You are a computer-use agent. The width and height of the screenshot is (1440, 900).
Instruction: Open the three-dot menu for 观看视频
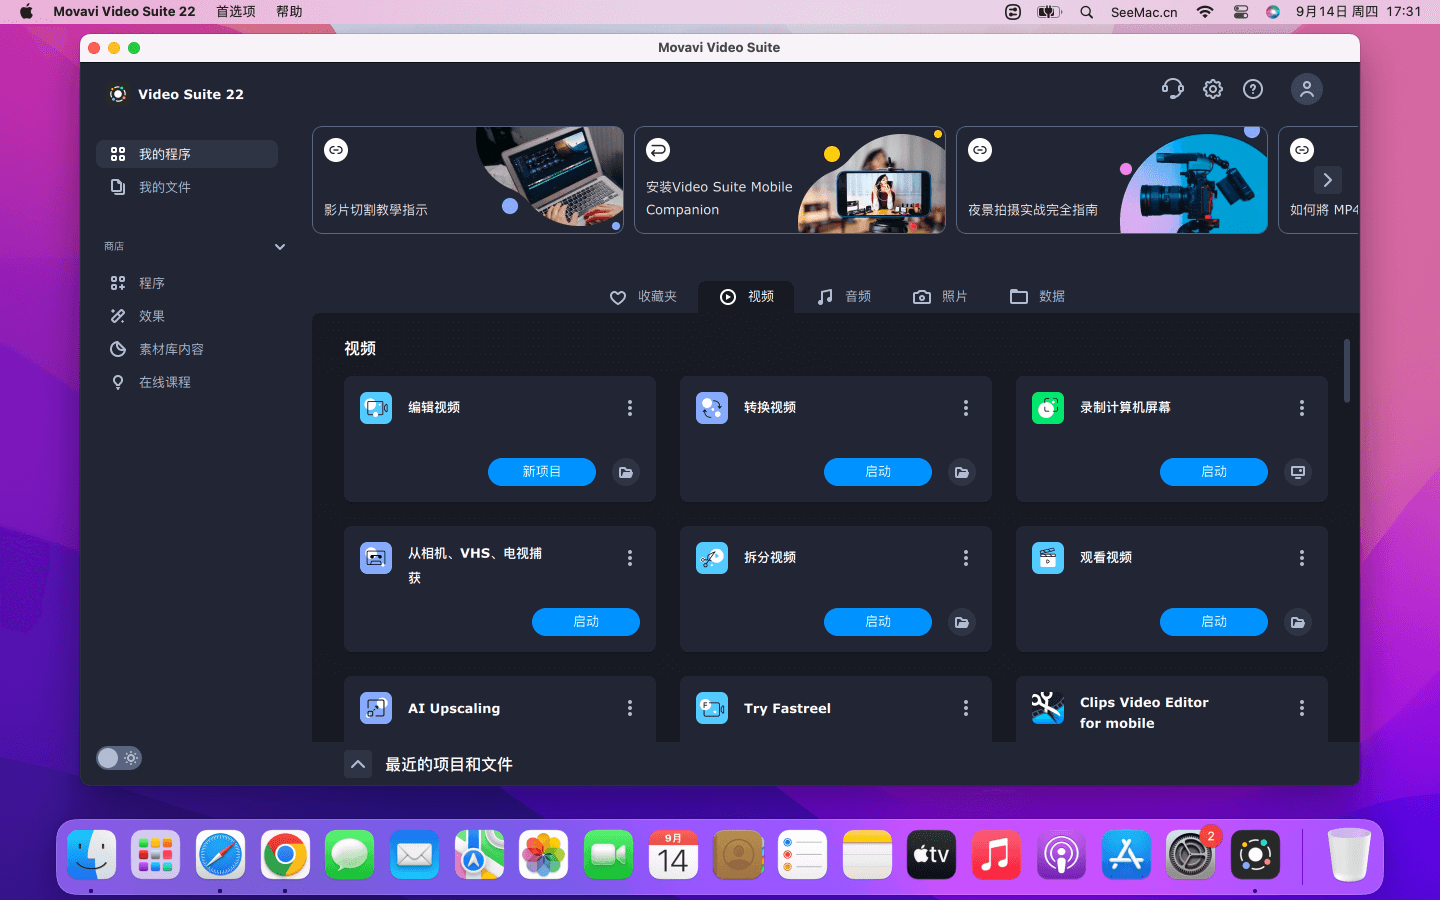[1302, 558]
